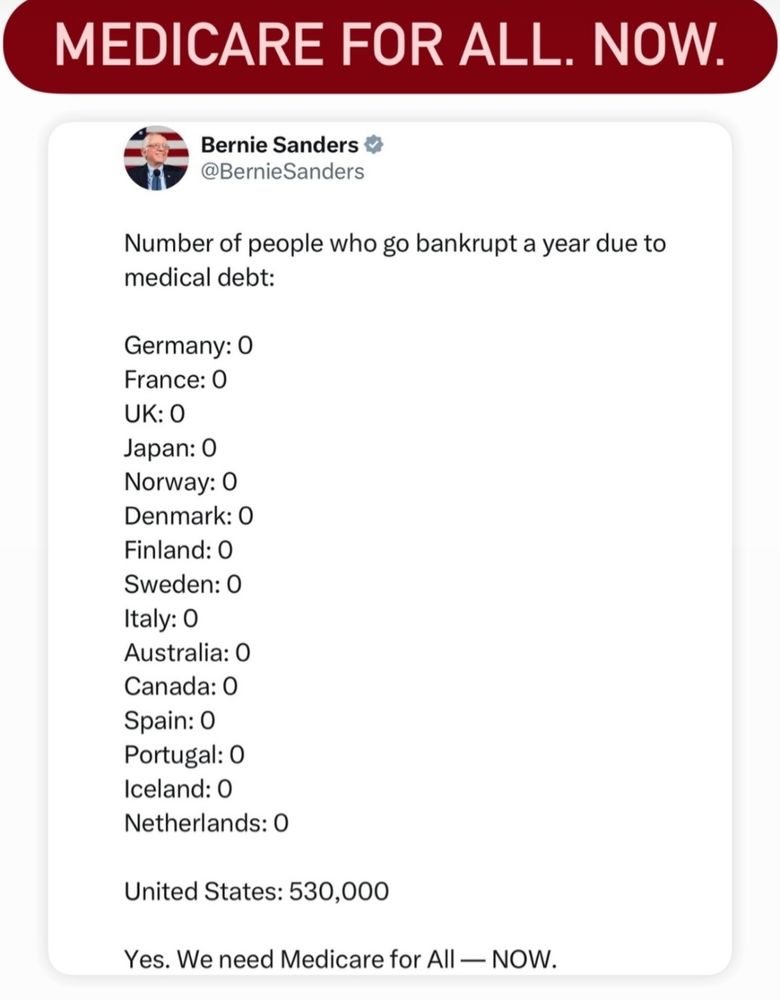Click the 'Denmark: 0' line
This screenshot has width=780, height=1000.
click(x=188, y=515)
